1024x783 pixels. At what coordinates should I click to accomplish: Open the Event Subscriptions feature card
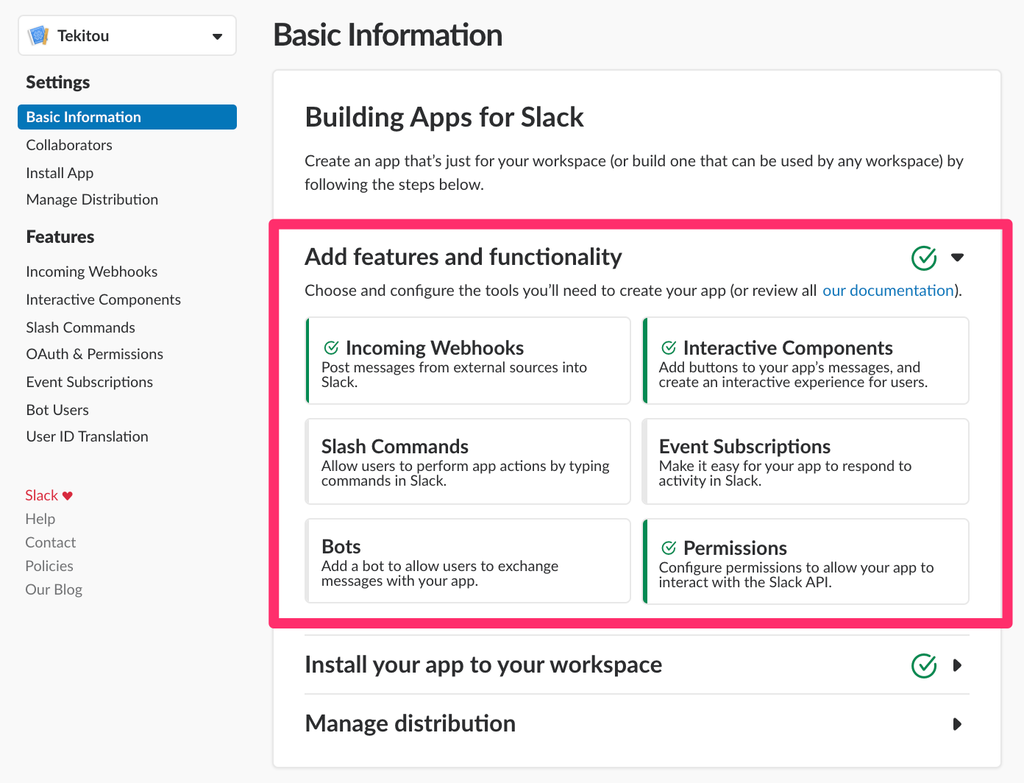pyautogui.click(x=806, y=462)
